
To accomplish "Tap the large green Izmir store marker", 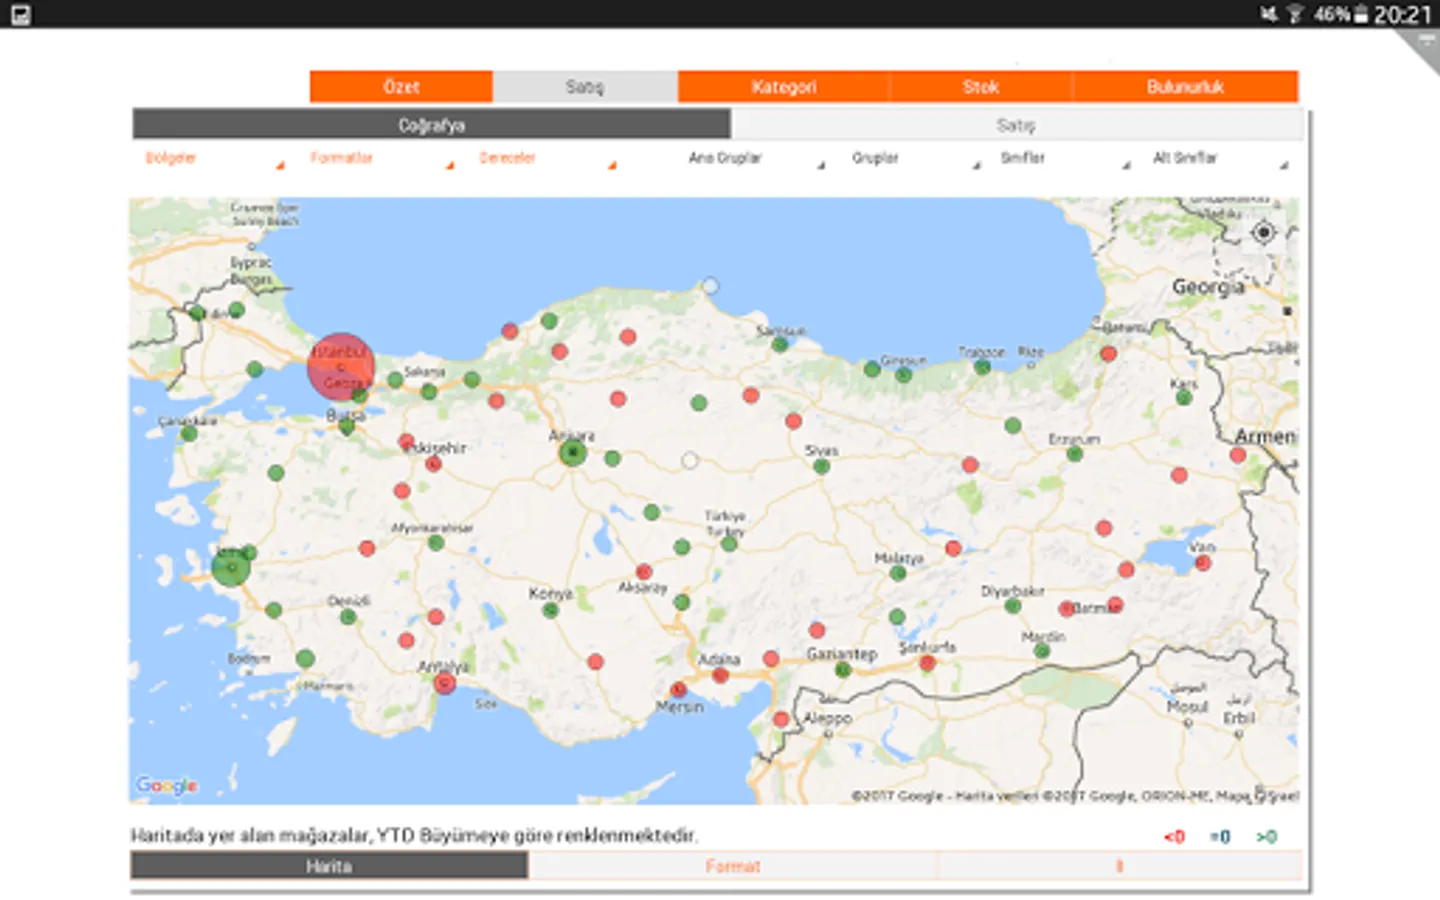I will [x=231, y=567].
